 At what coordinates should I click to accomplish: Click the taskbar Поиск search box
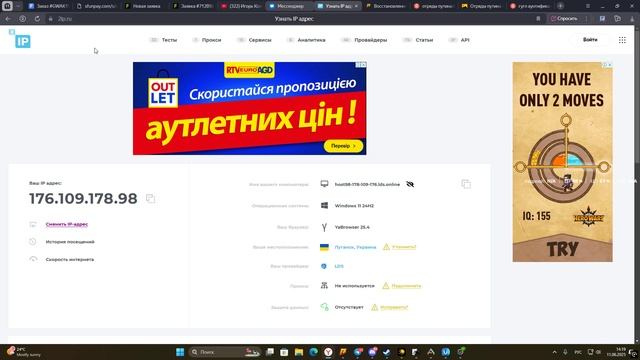click(x=225, y=352)
